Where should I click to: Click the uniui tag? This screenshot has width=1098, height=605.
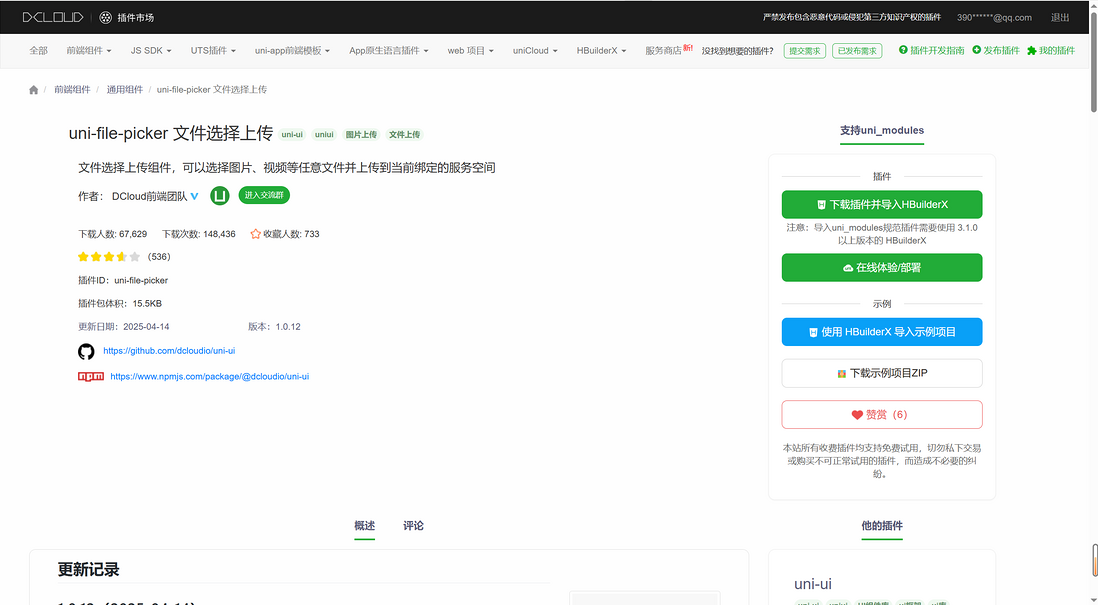pyautogui.click(x=324, y=134)
